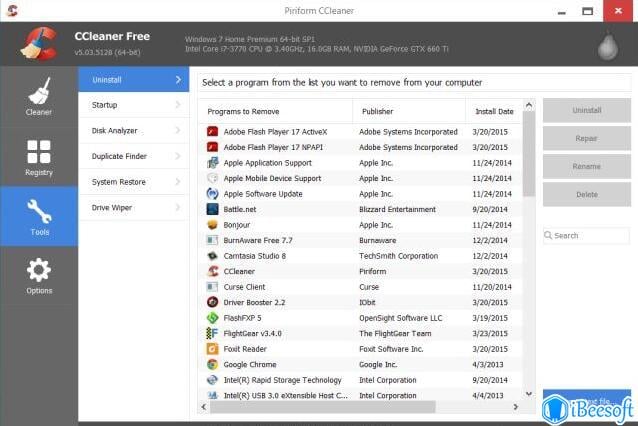Screen dimensions: 638x426
Task: Click the Search input field
Action: (x=587, y=236)
